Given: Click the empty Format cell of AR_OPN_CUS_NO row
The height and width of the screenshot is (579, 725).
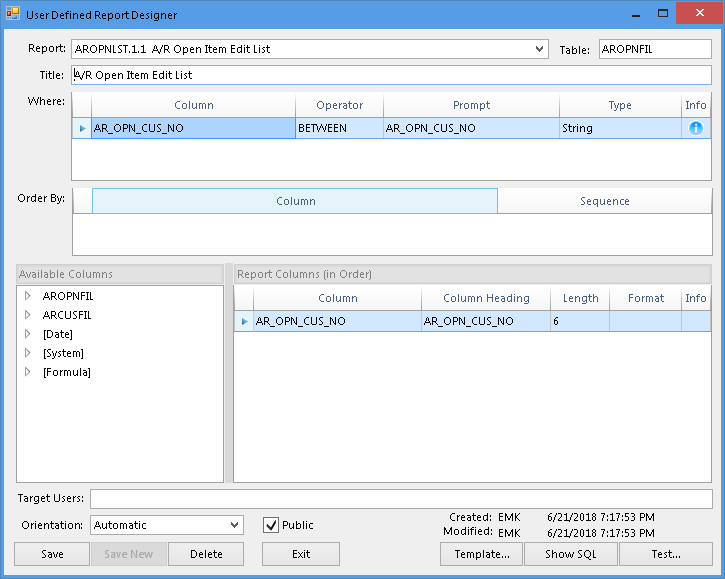Looking at the screenshot, I should [645, 321].
